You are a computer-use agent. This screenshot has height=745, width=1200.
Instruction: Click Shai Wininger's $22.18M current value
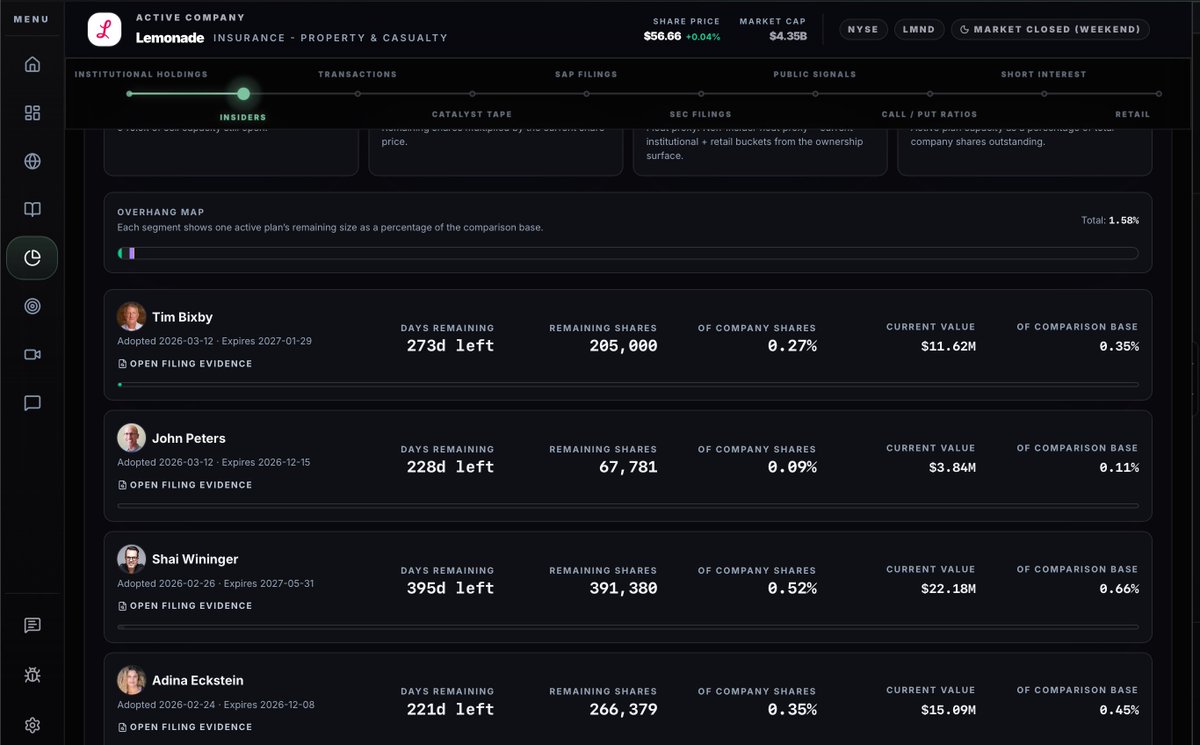click(948, 588)
